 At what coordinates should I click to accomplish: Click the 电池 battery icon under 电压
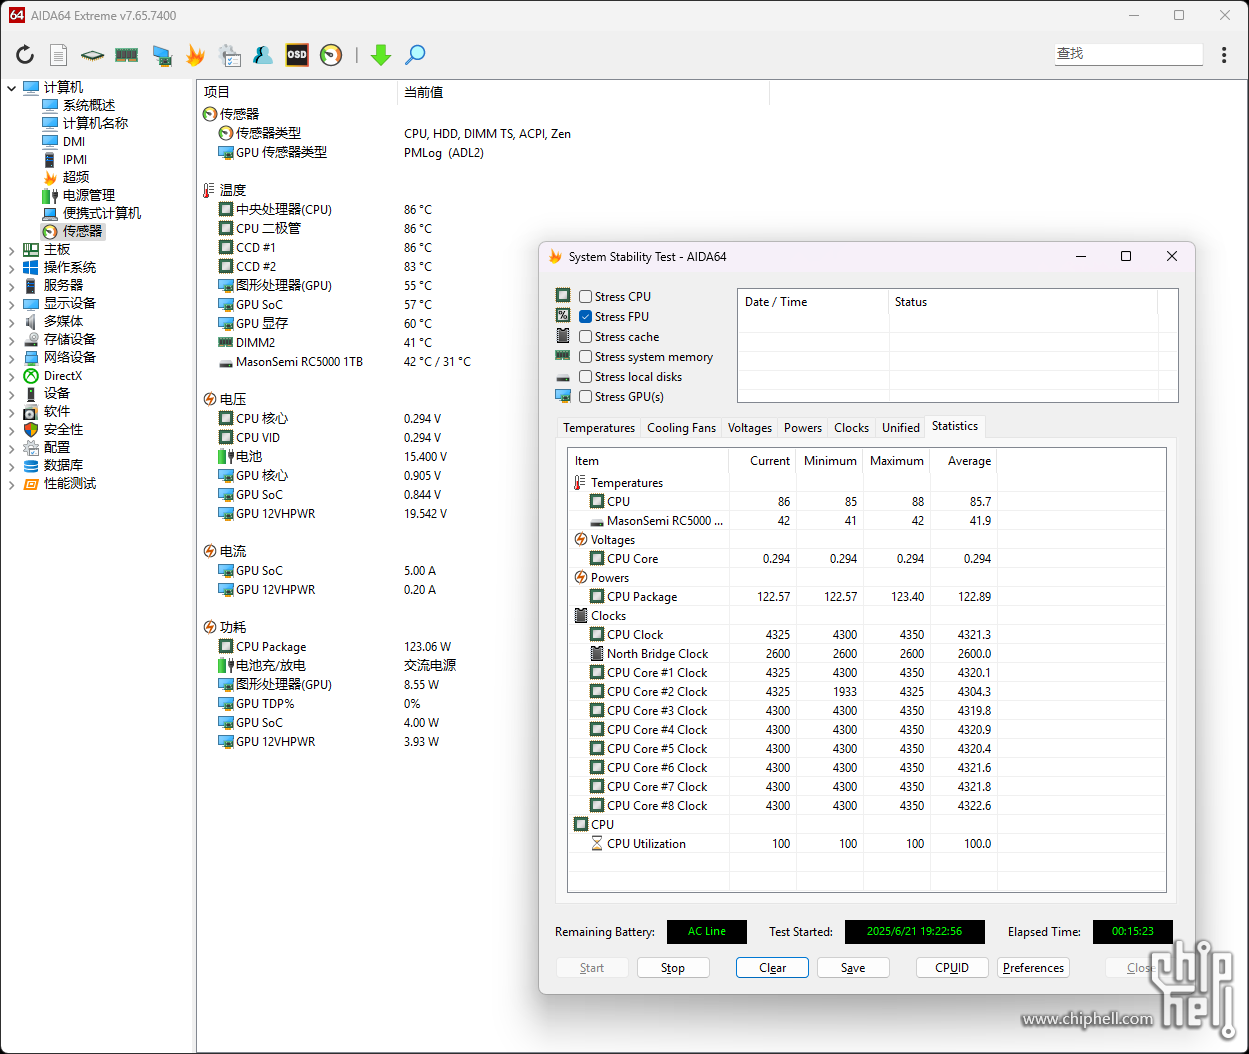[226, 456]
